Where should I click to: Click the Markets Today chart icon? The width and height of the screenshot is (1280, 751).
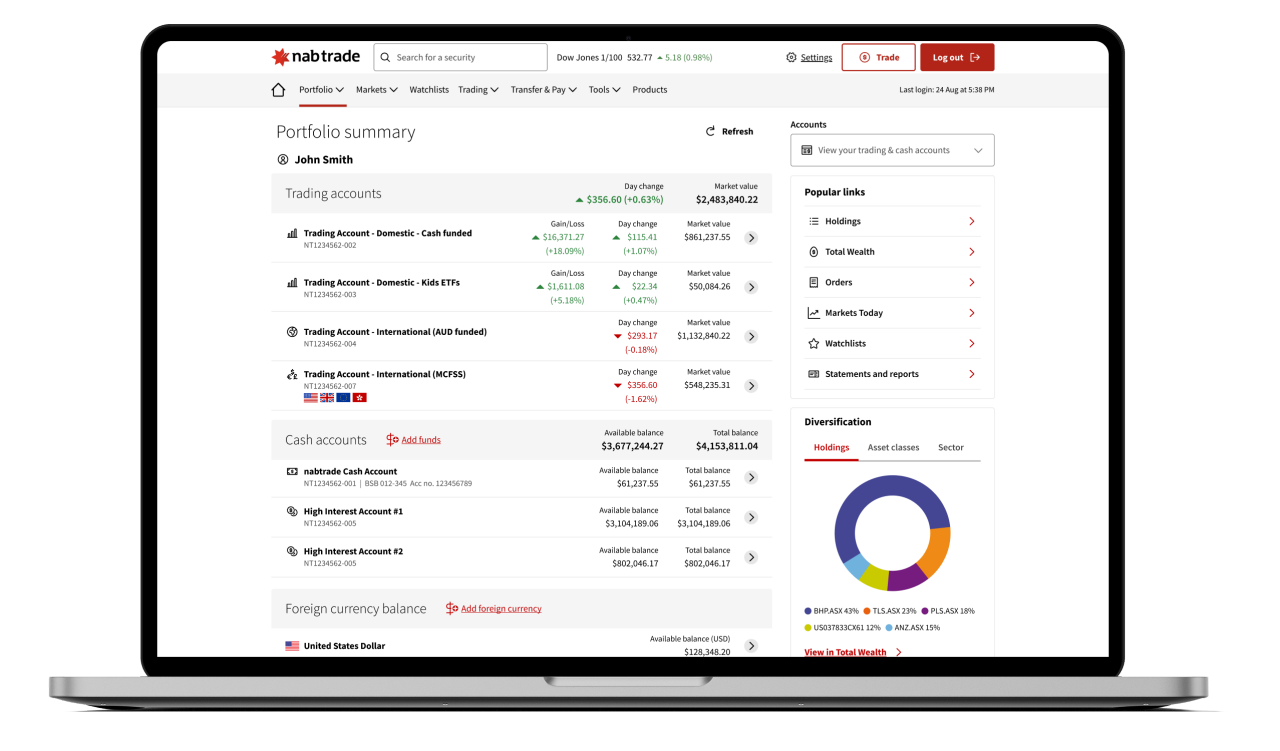tap(814, 313)
